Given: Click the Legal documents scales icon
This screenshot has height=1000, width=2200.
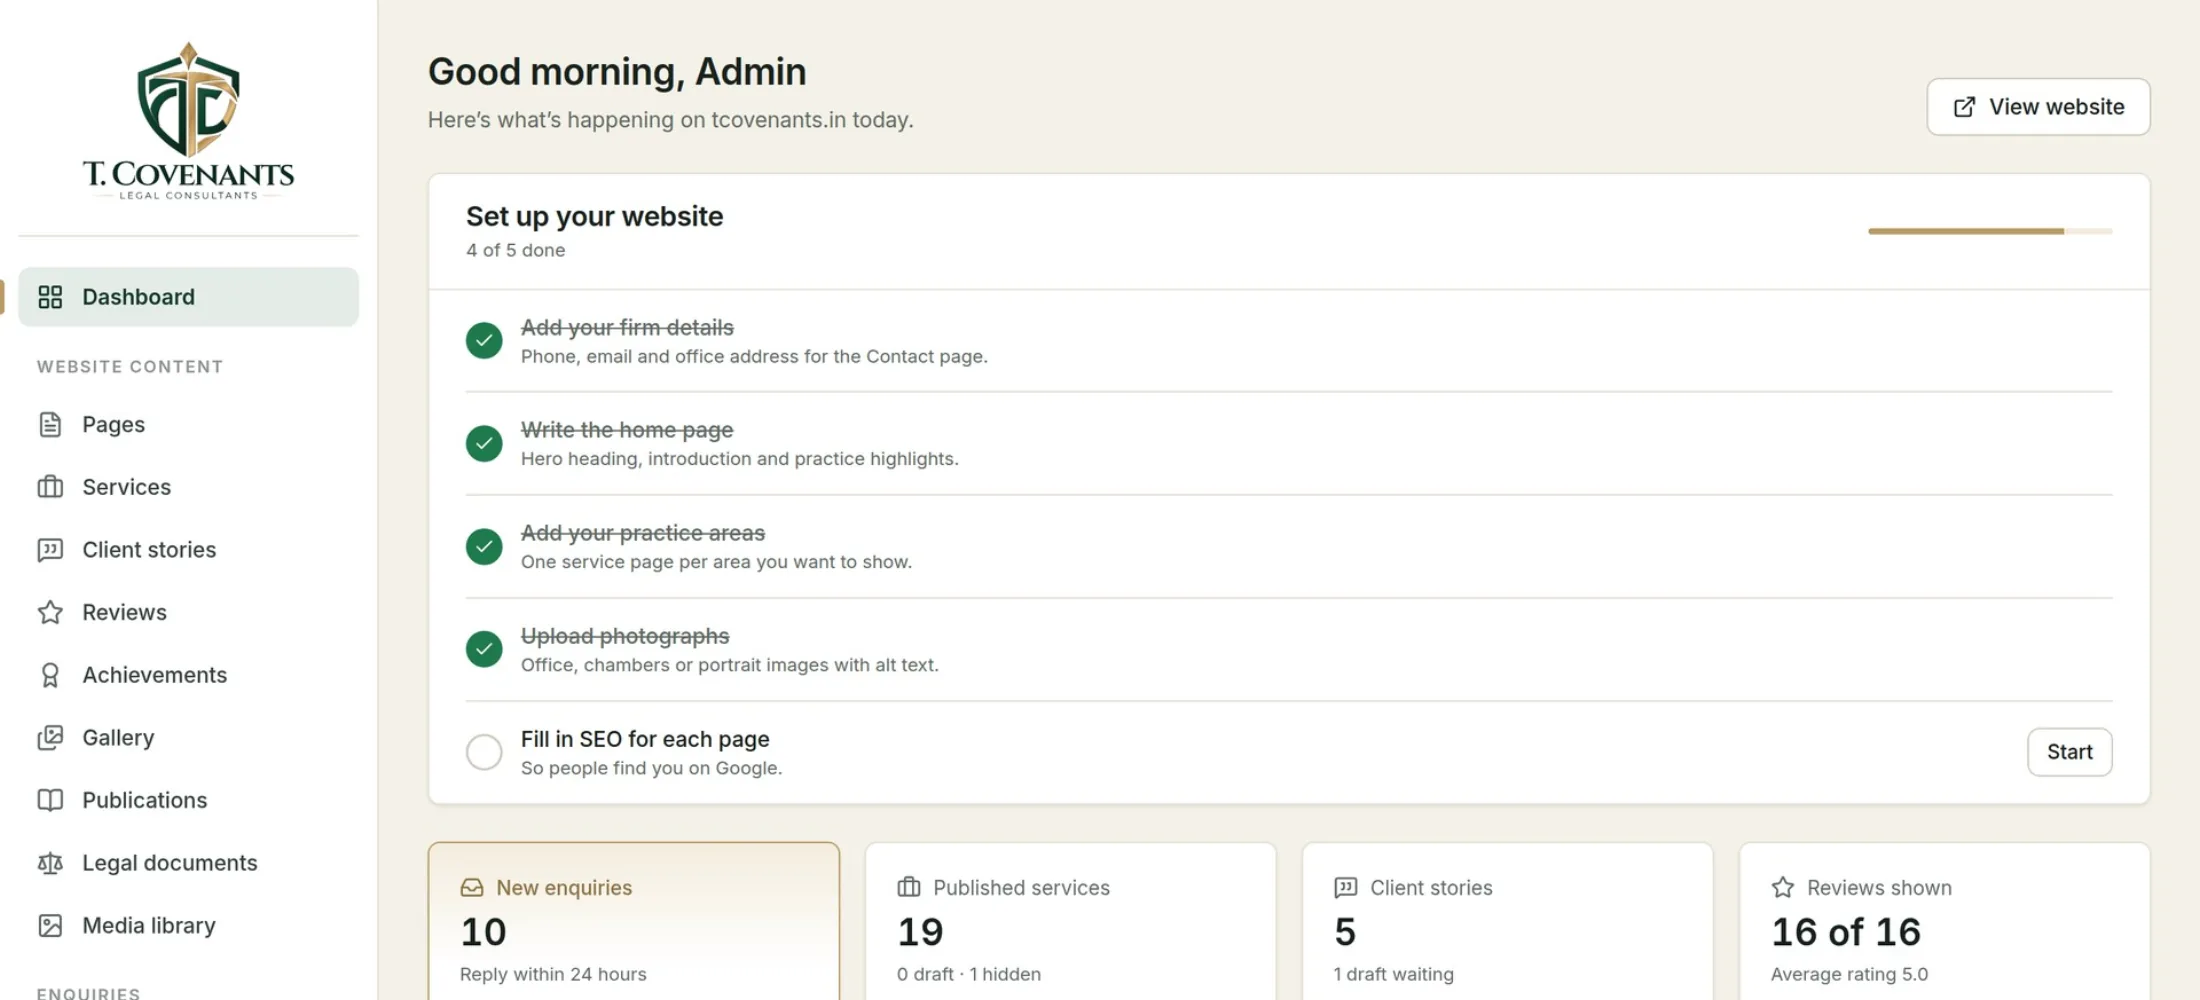Looking at the screenshot, I should [x=50, y=863].
